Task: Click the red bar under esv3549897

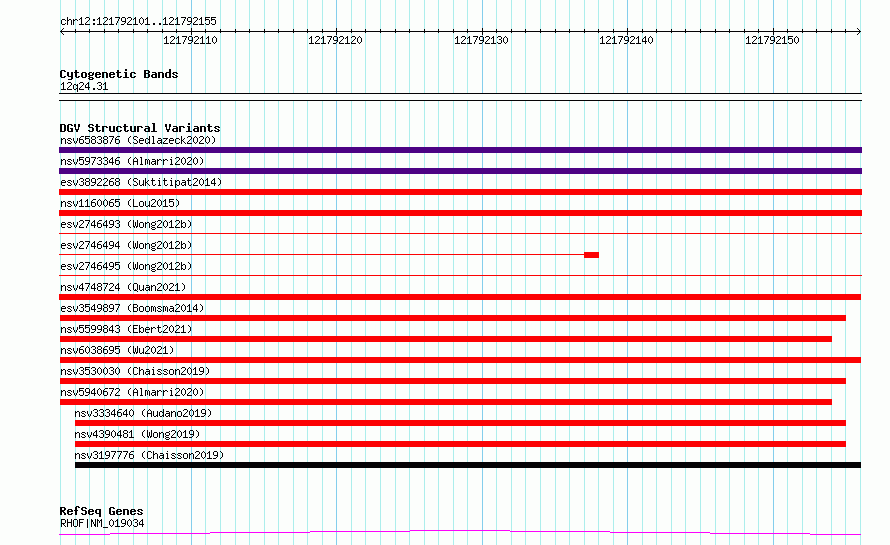Action: (x=452, y=318)
